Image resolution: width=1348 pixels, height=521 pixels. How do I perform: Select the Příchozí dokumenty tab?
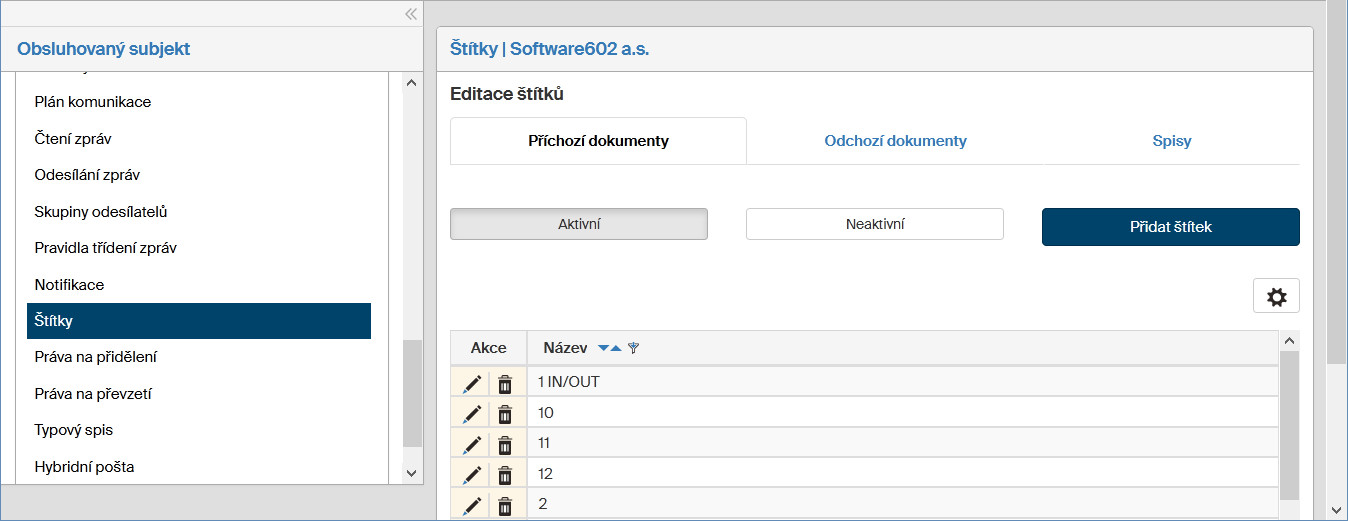click(598, 141)
